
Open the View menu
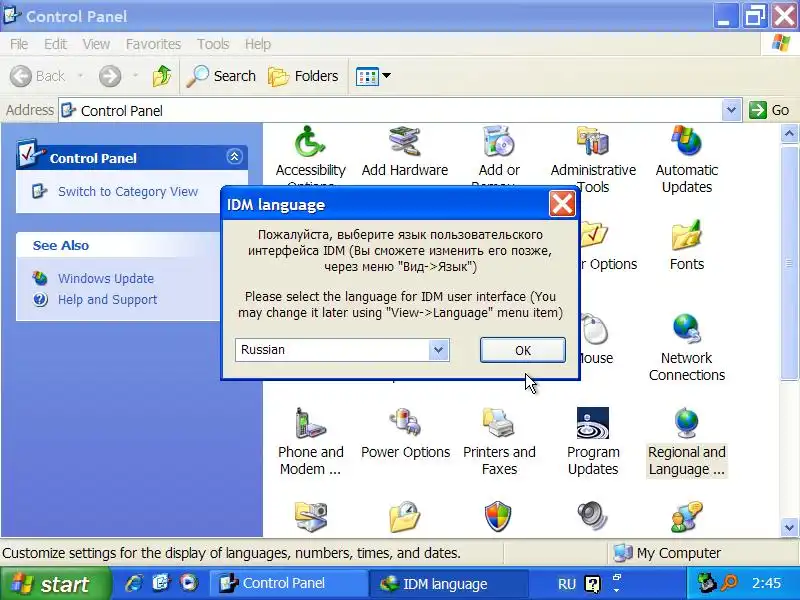(x=96, y=44)
